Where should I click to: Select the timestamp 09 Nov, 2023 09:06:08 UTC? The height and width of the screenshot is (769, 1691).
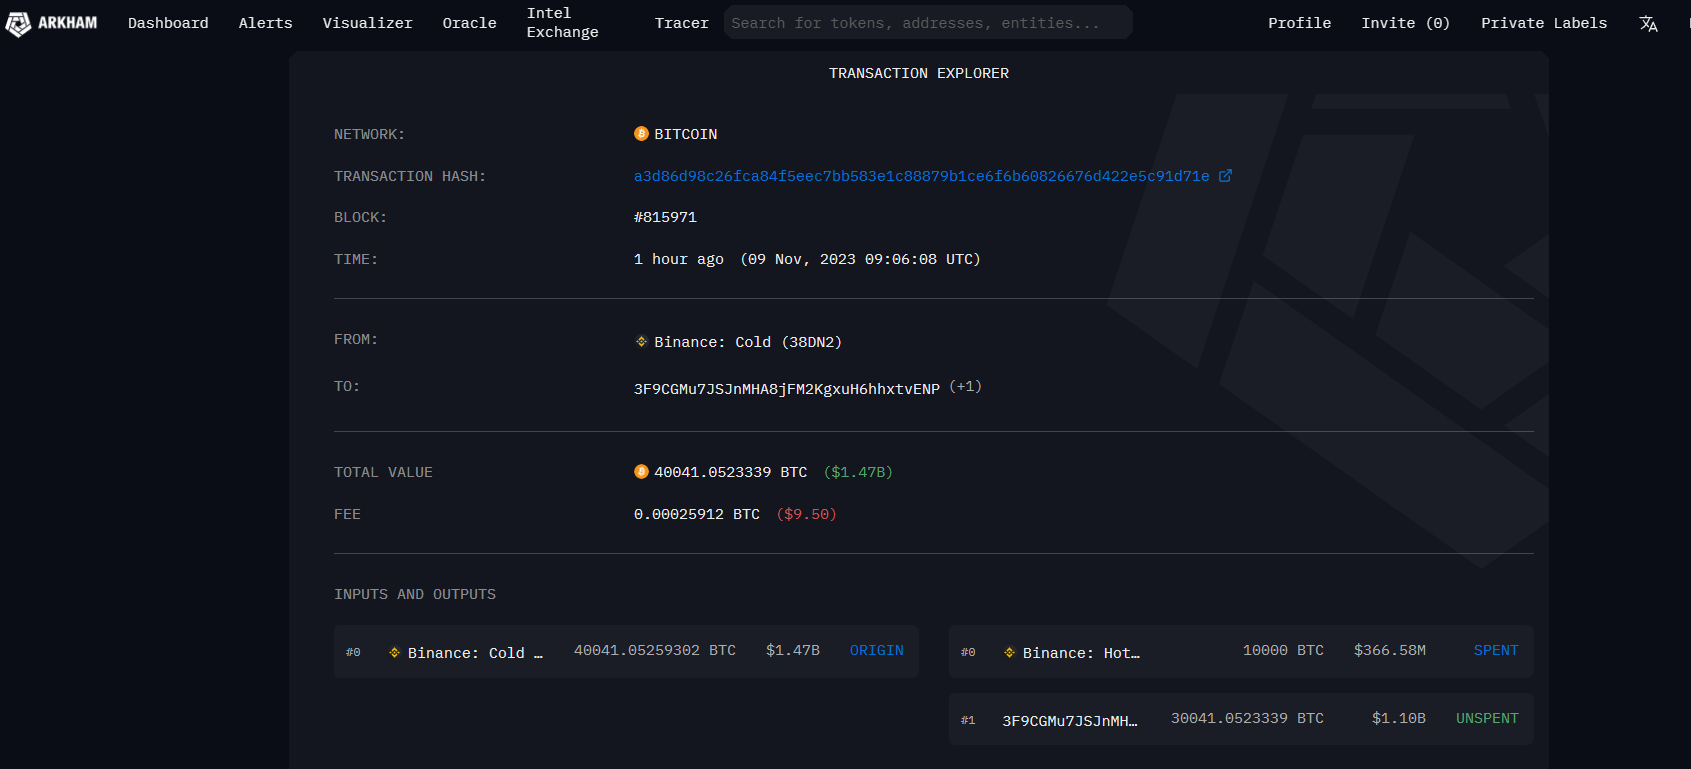coord(860,259)
